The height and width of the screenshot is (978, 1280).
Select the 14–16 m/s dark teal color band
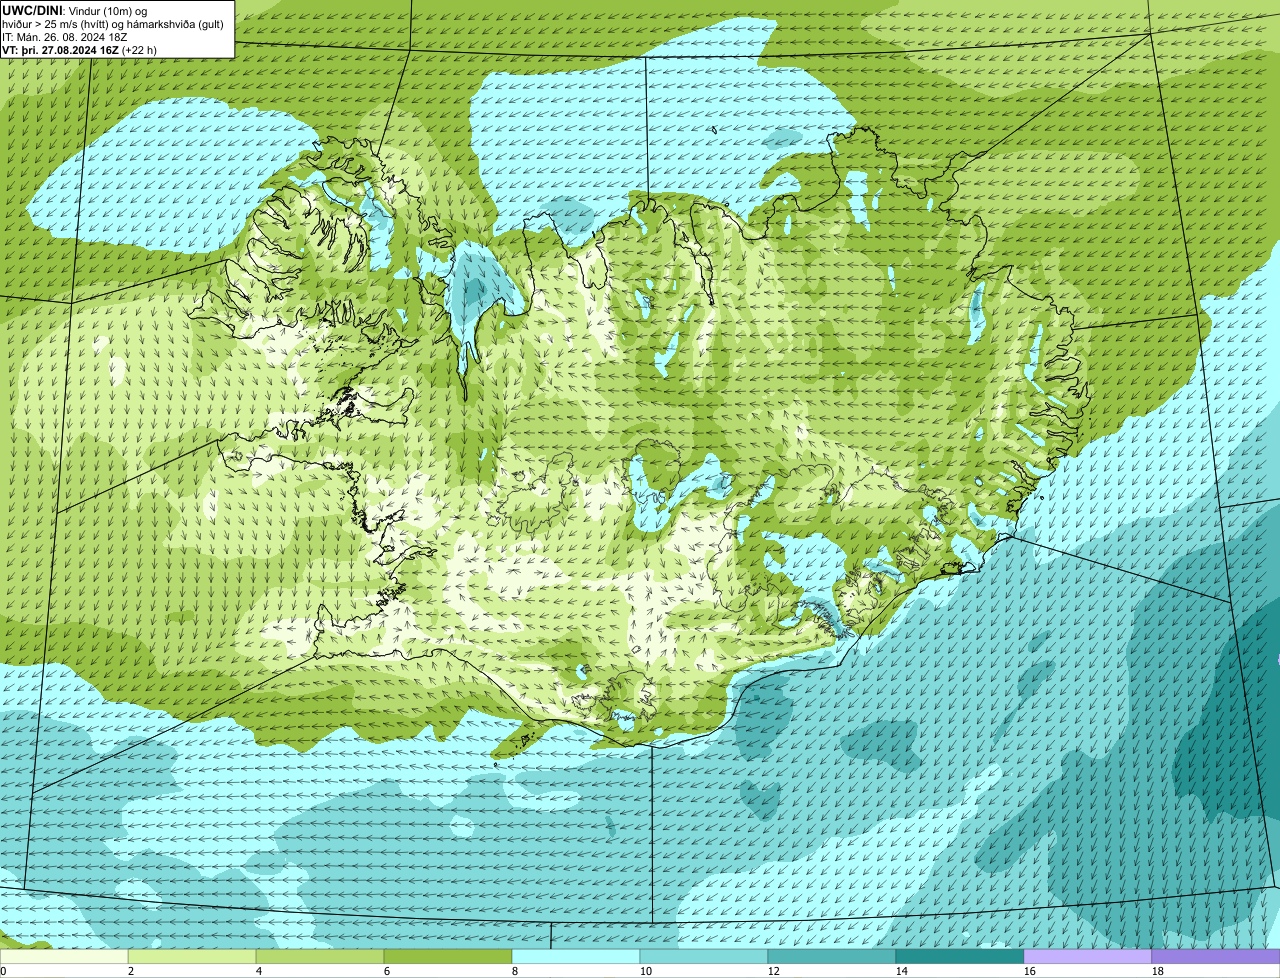[960, 957]
